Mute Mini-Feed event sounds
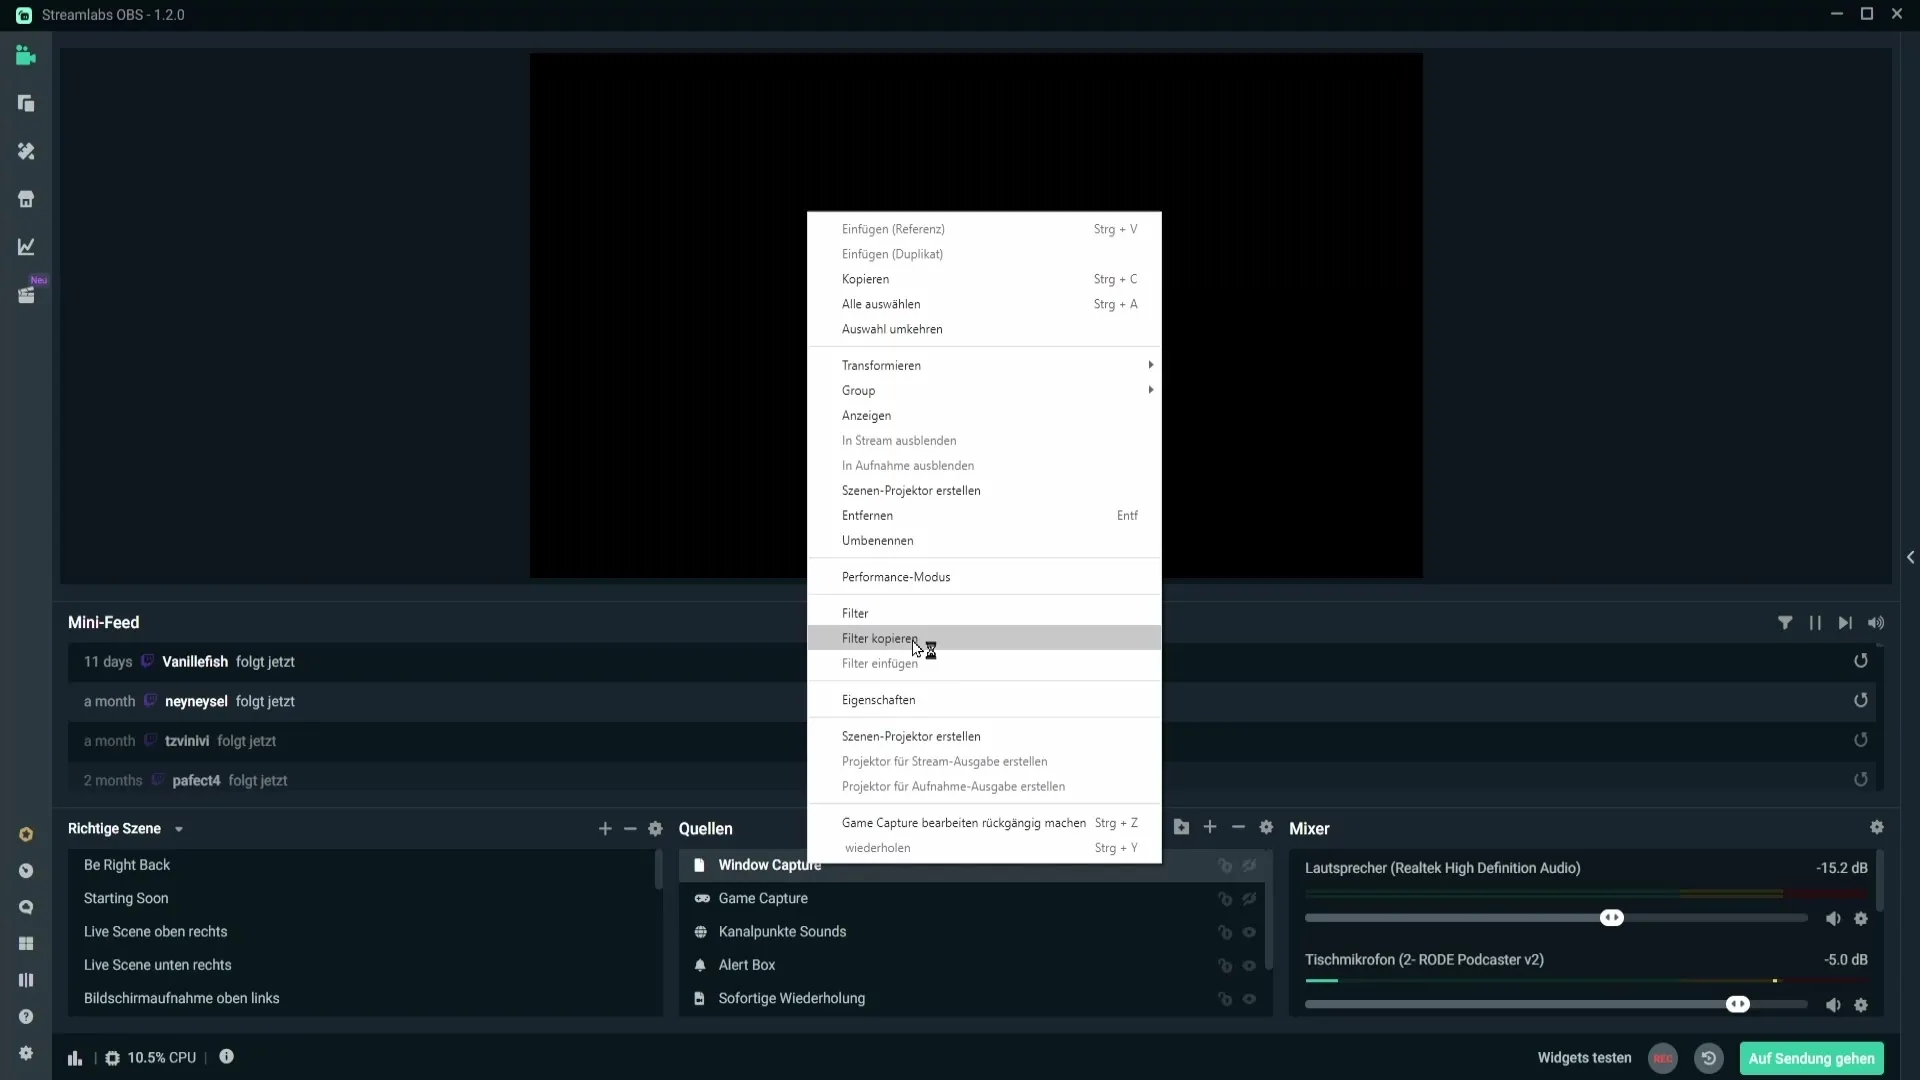The image size is (1920, 1080). [x=1876, y=623]
